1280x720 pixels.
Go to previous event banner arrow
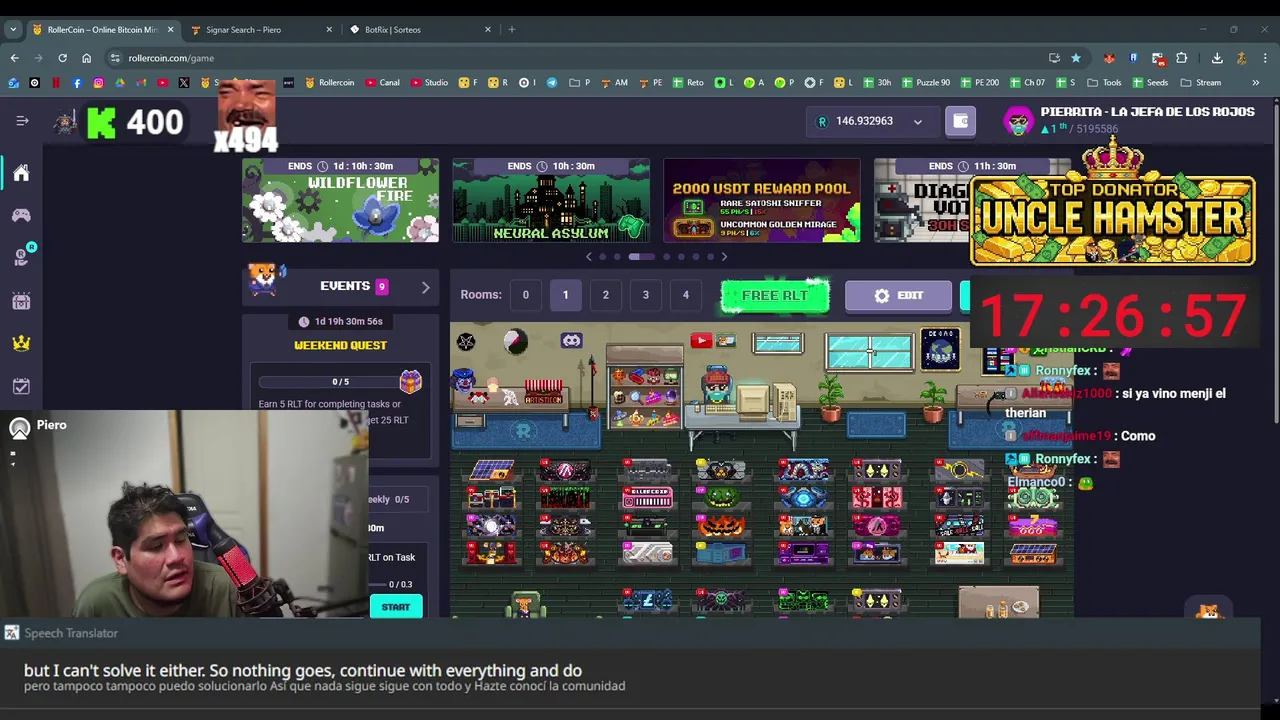point(589,257)
